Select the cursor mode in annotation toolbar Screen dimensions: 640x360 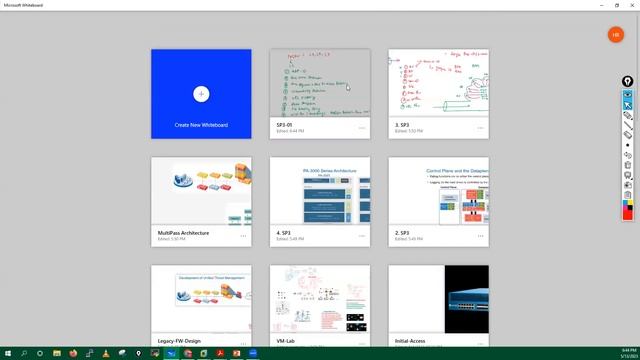(x=627, y=105)
